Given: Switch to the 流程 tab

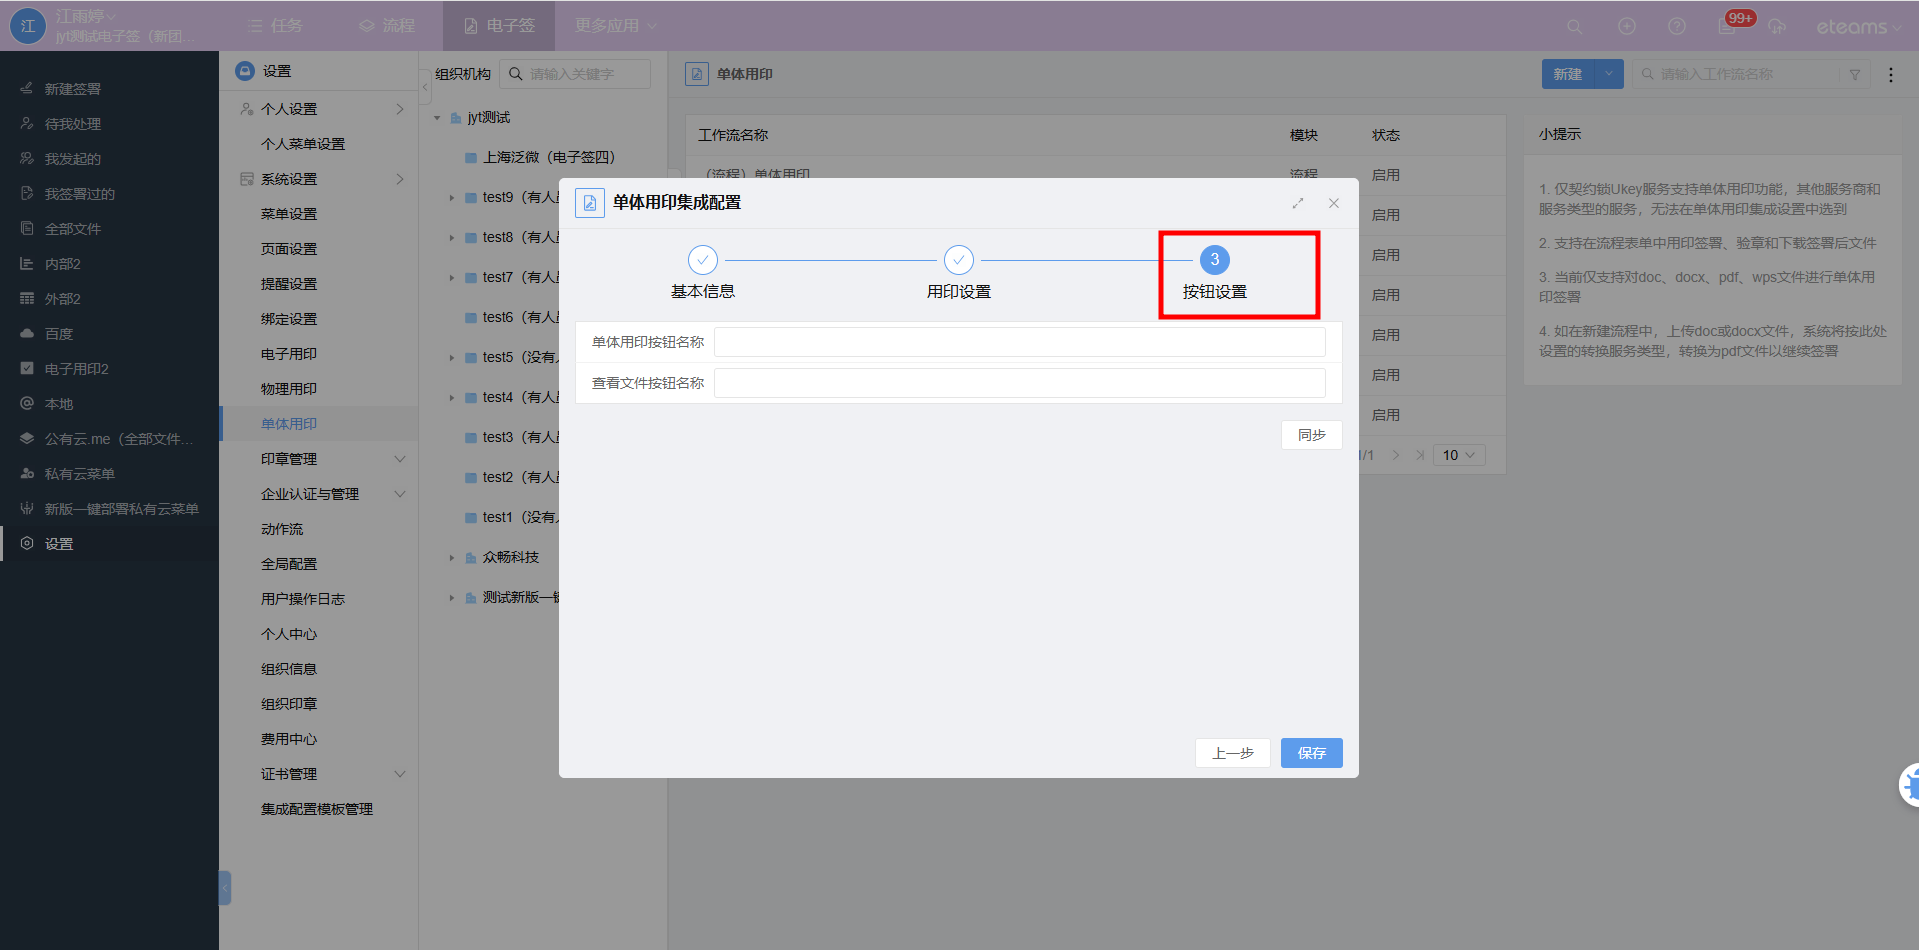Looking at the screenshot, I should pos(387,26).
